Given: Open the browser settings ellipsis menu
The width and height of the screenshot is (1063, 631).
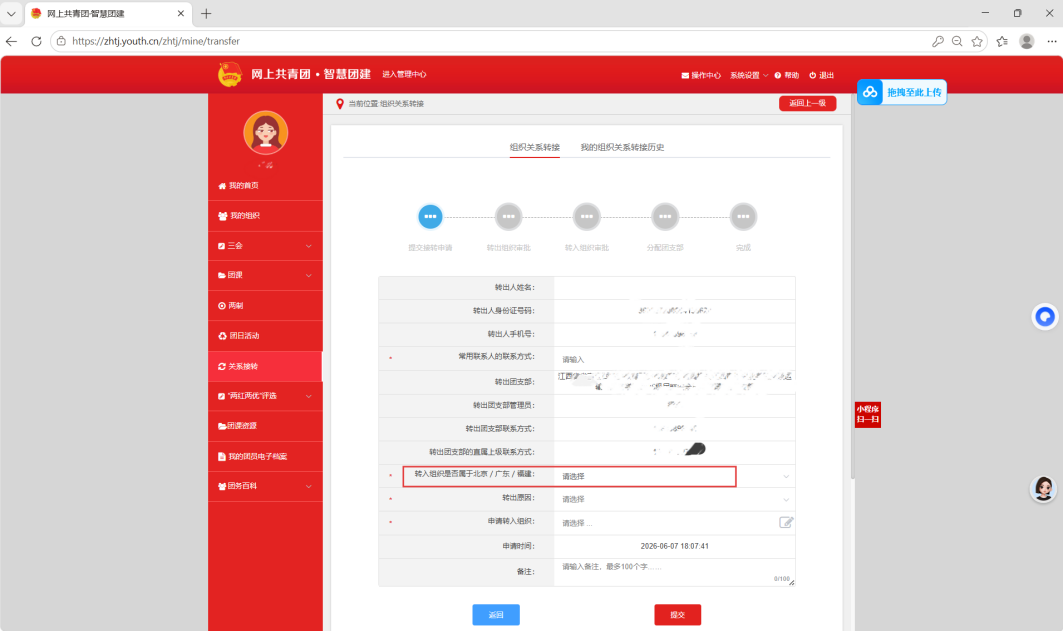Looking at the screenshot, I should pyautogui.click(x=1051, y=41).
